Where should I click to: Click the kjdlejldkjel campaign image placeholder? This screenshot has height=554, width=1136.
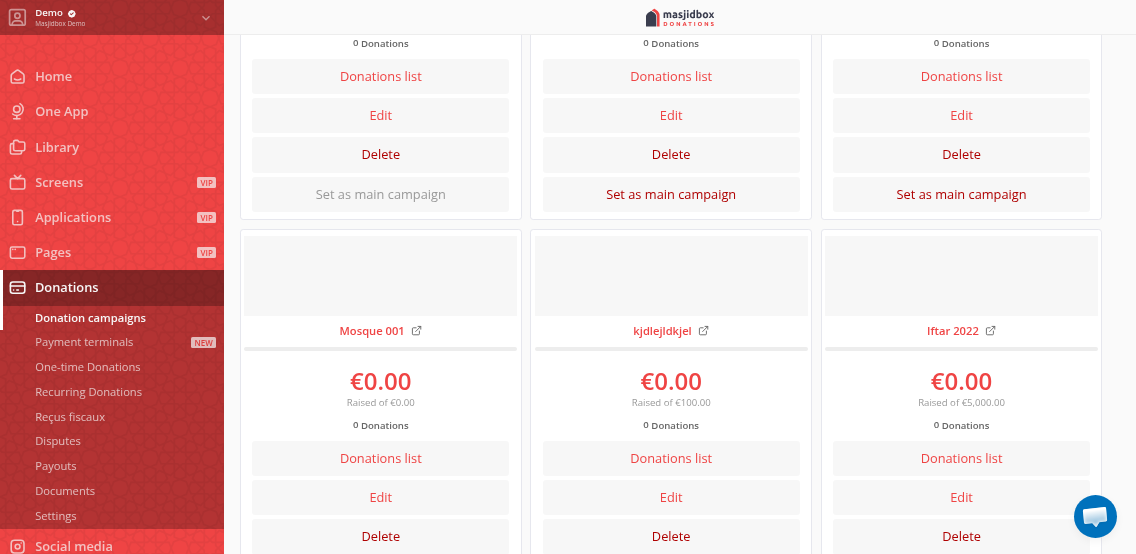671,276
